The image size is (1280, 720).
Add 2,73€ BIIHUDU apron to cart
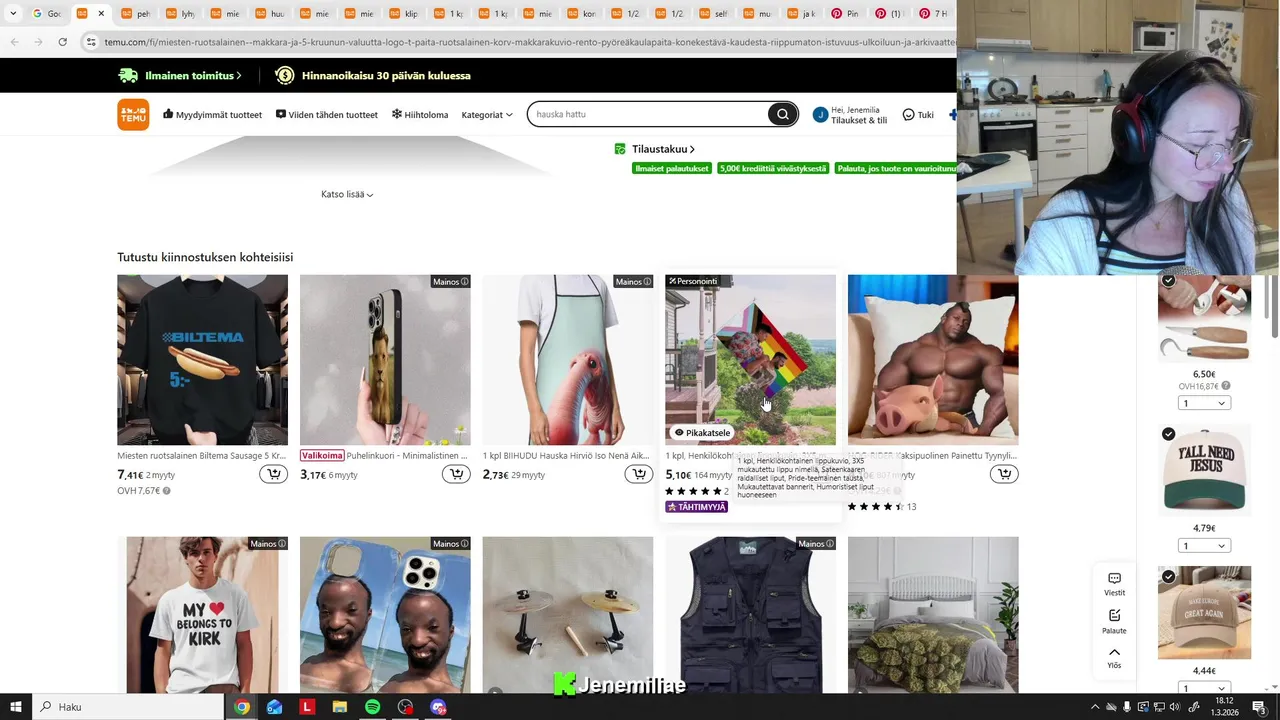coord(638,474)
